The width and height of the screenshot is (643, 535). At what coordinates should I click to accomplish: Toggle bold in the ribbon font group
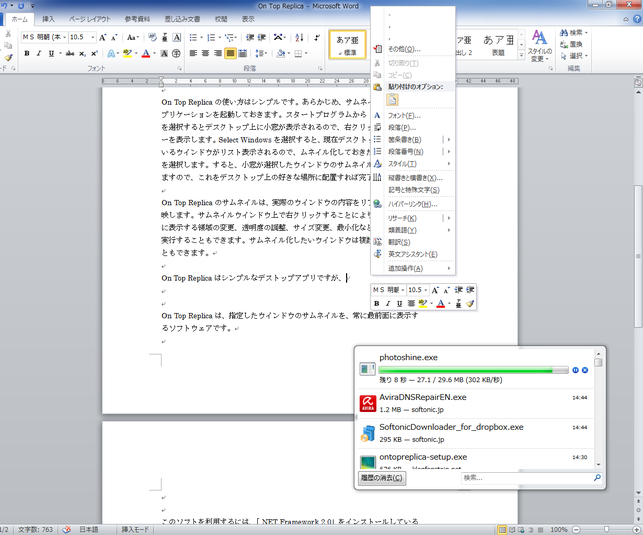coord(27,53)
